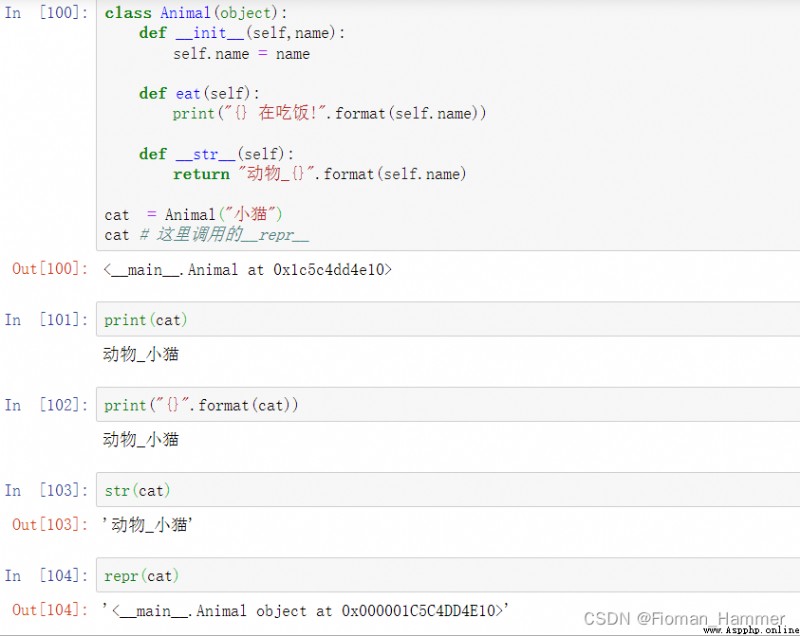Click the In [102] cell prompt
This screenshot has height=636, width=800.
pyautogui.click(x=46, y=404)
